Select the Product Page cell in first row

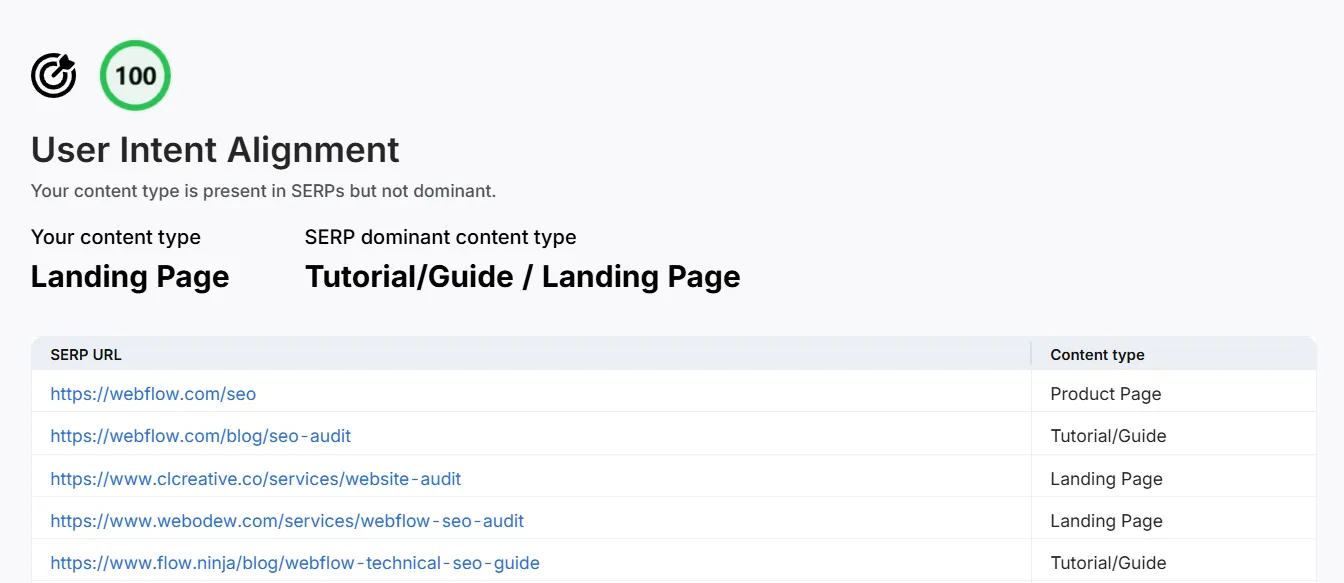1105,393
